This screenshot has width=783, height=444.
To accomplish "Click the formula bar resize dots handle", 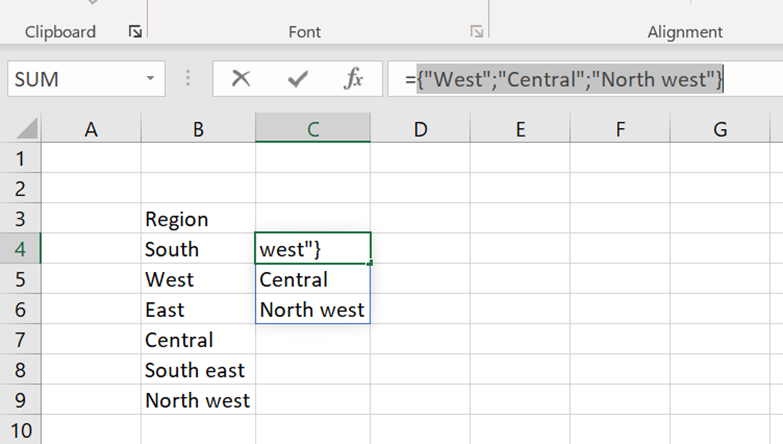I will click(188, 79).
